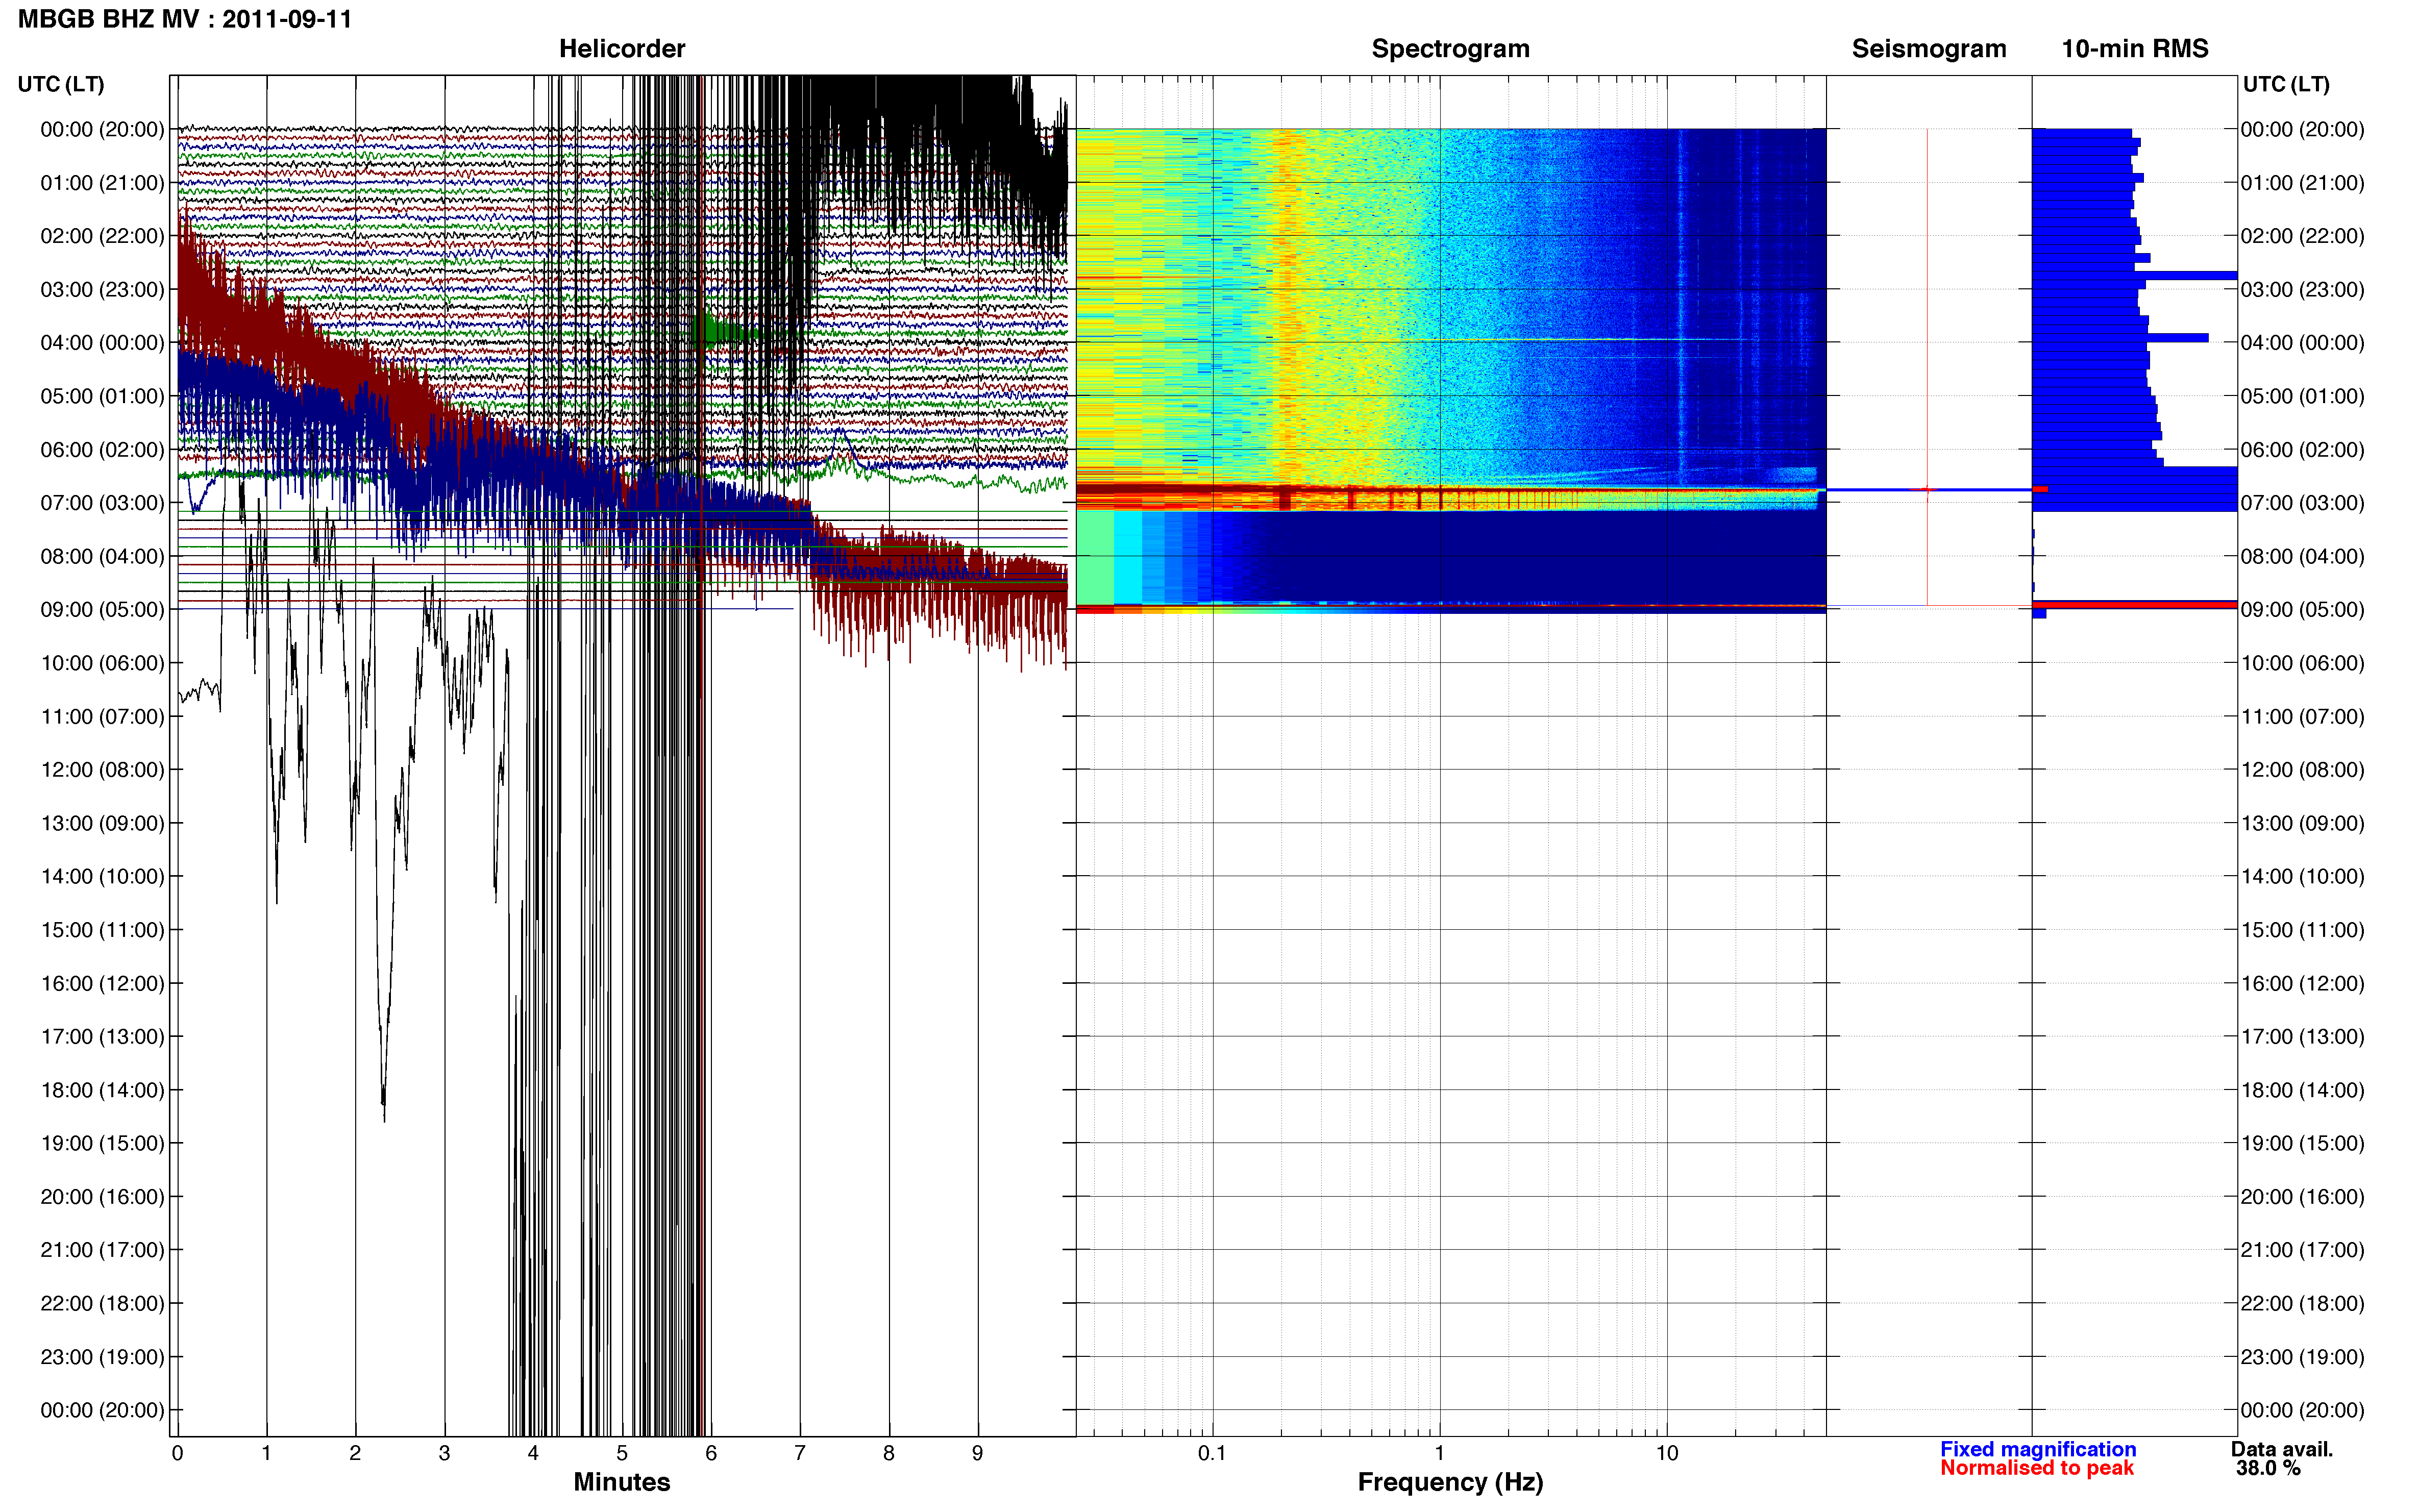Click the 'Seismogram' panel title
2419x1512 pixels.
1929,48
